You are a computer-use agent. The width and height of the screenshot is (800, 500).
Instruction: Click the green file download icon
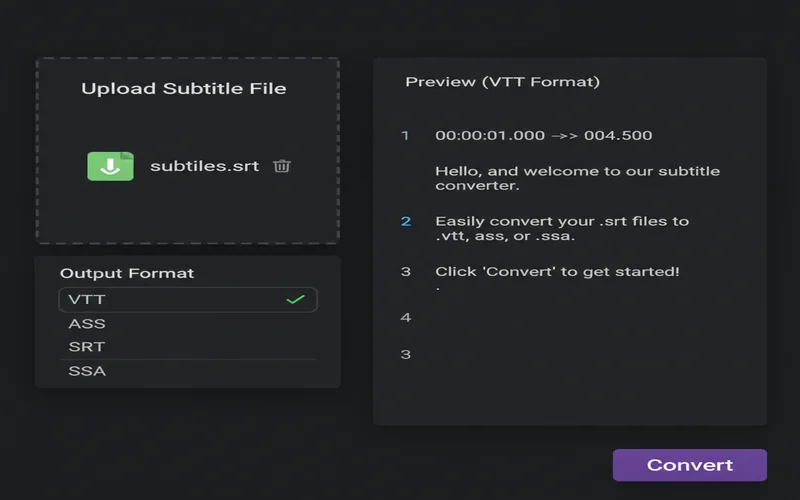pyautogui.click(x=110, y=166)
